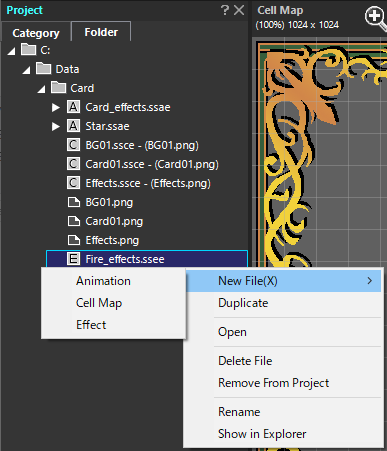
Task: Select Card01.png in the file tree
Action: pyautogui.click(x=114, y=221)
